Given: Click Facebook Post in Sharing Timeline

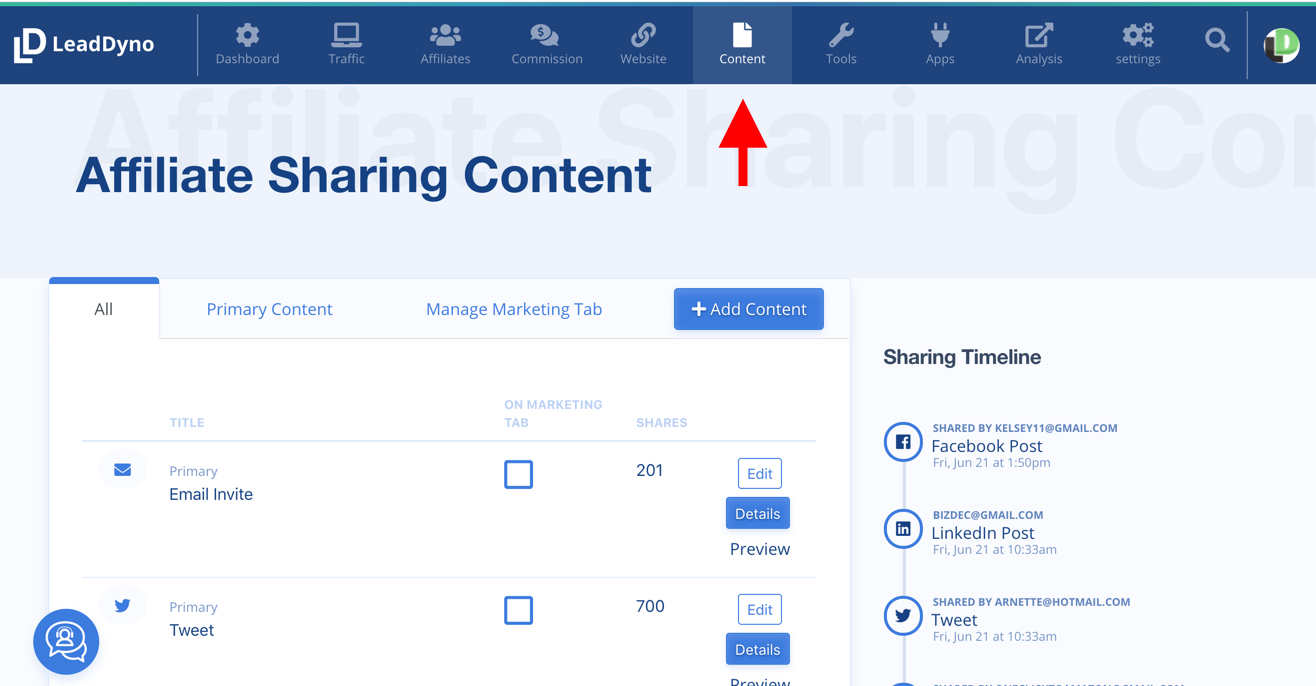Looking at the screenshot, I should (x=987, y=446).
